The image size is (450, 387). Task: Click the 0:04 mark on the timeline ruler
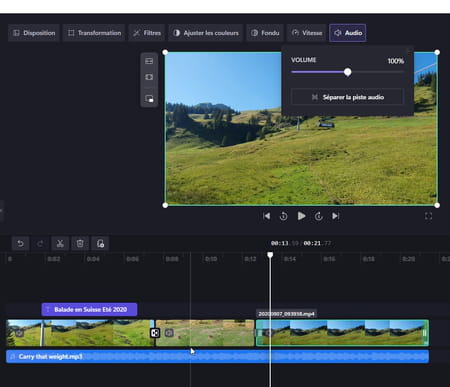tap(93, 259)
